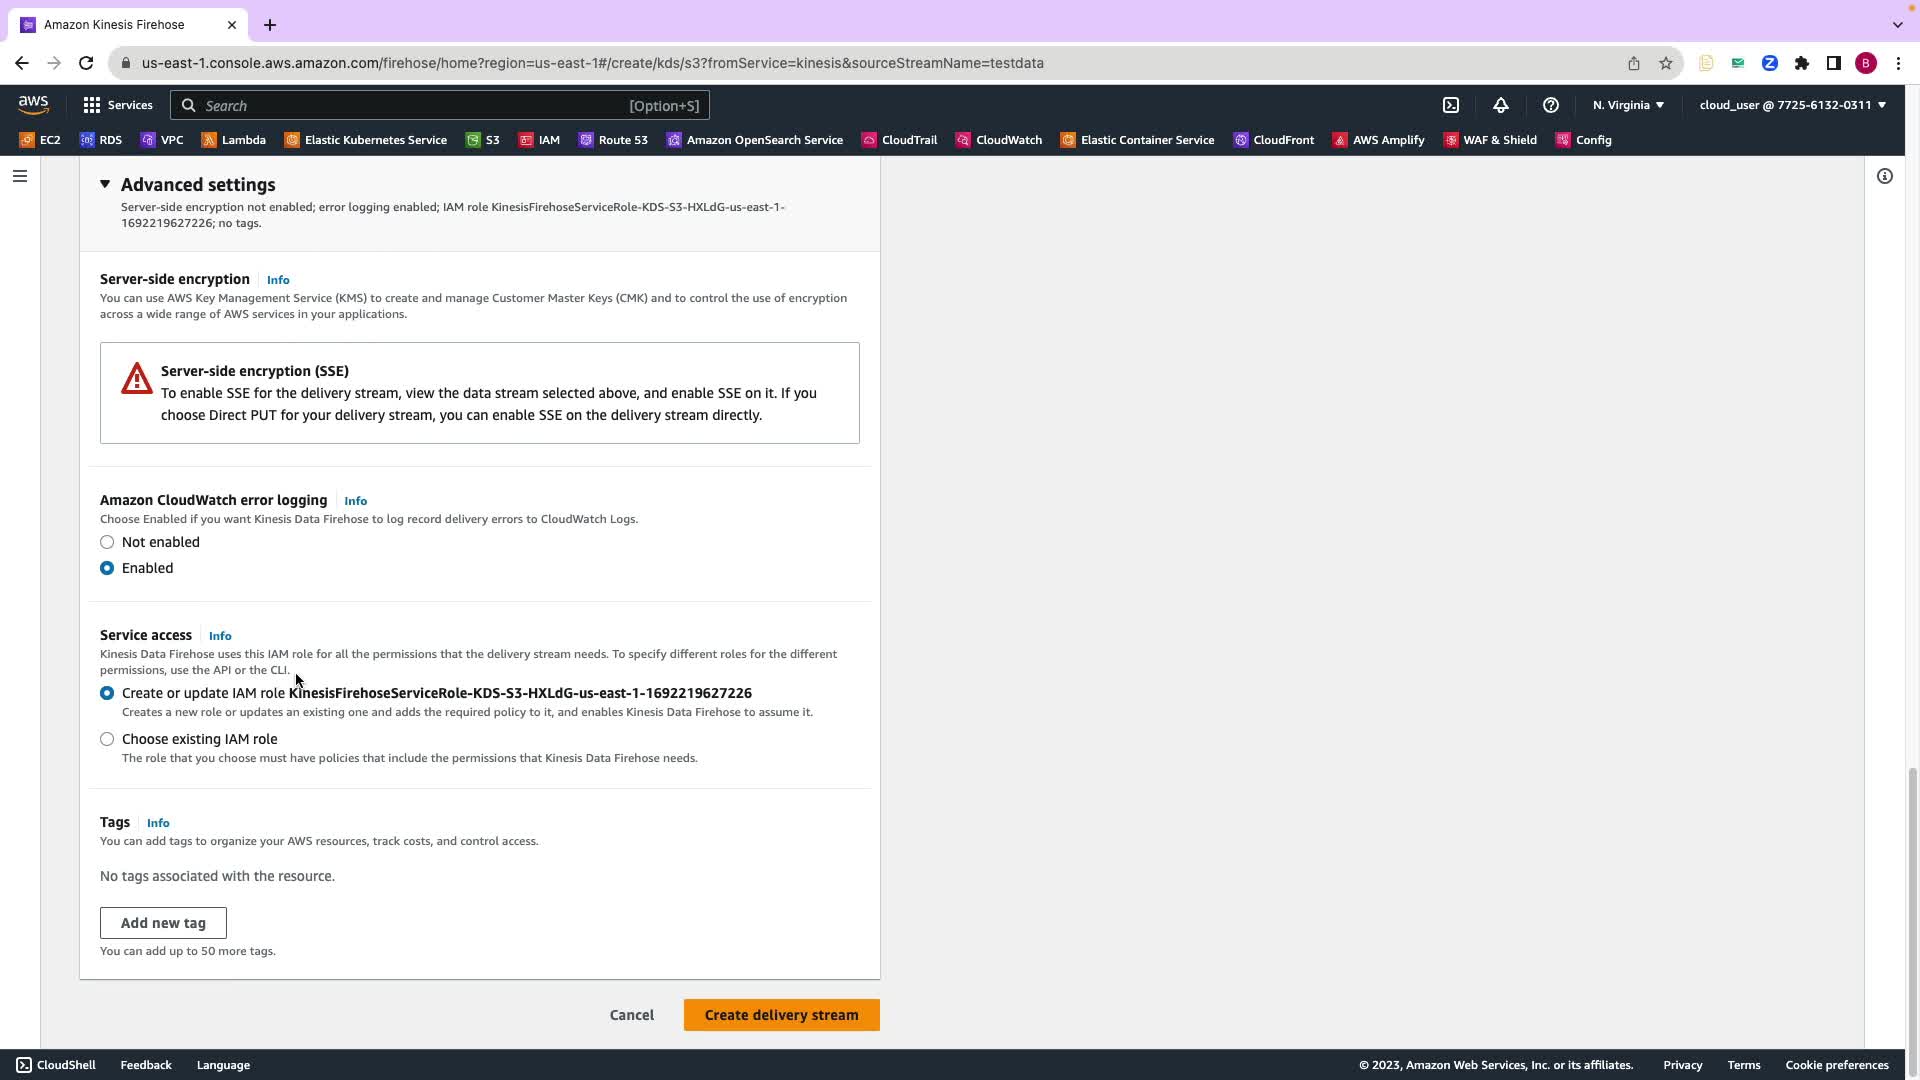1920x1080 pixels.
Task: Collapse the Advanced settings section
Action: (105, 184)
